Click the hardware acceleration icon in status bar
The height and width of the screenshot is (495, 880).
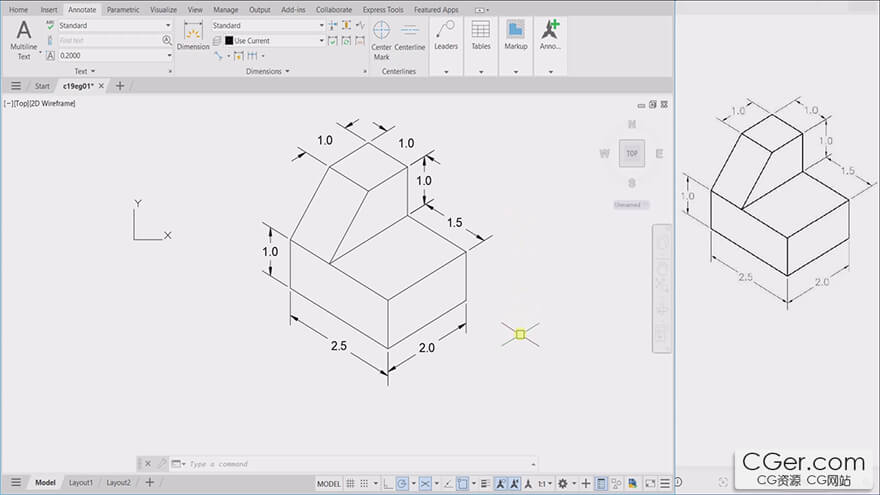[x=632, y=483]
